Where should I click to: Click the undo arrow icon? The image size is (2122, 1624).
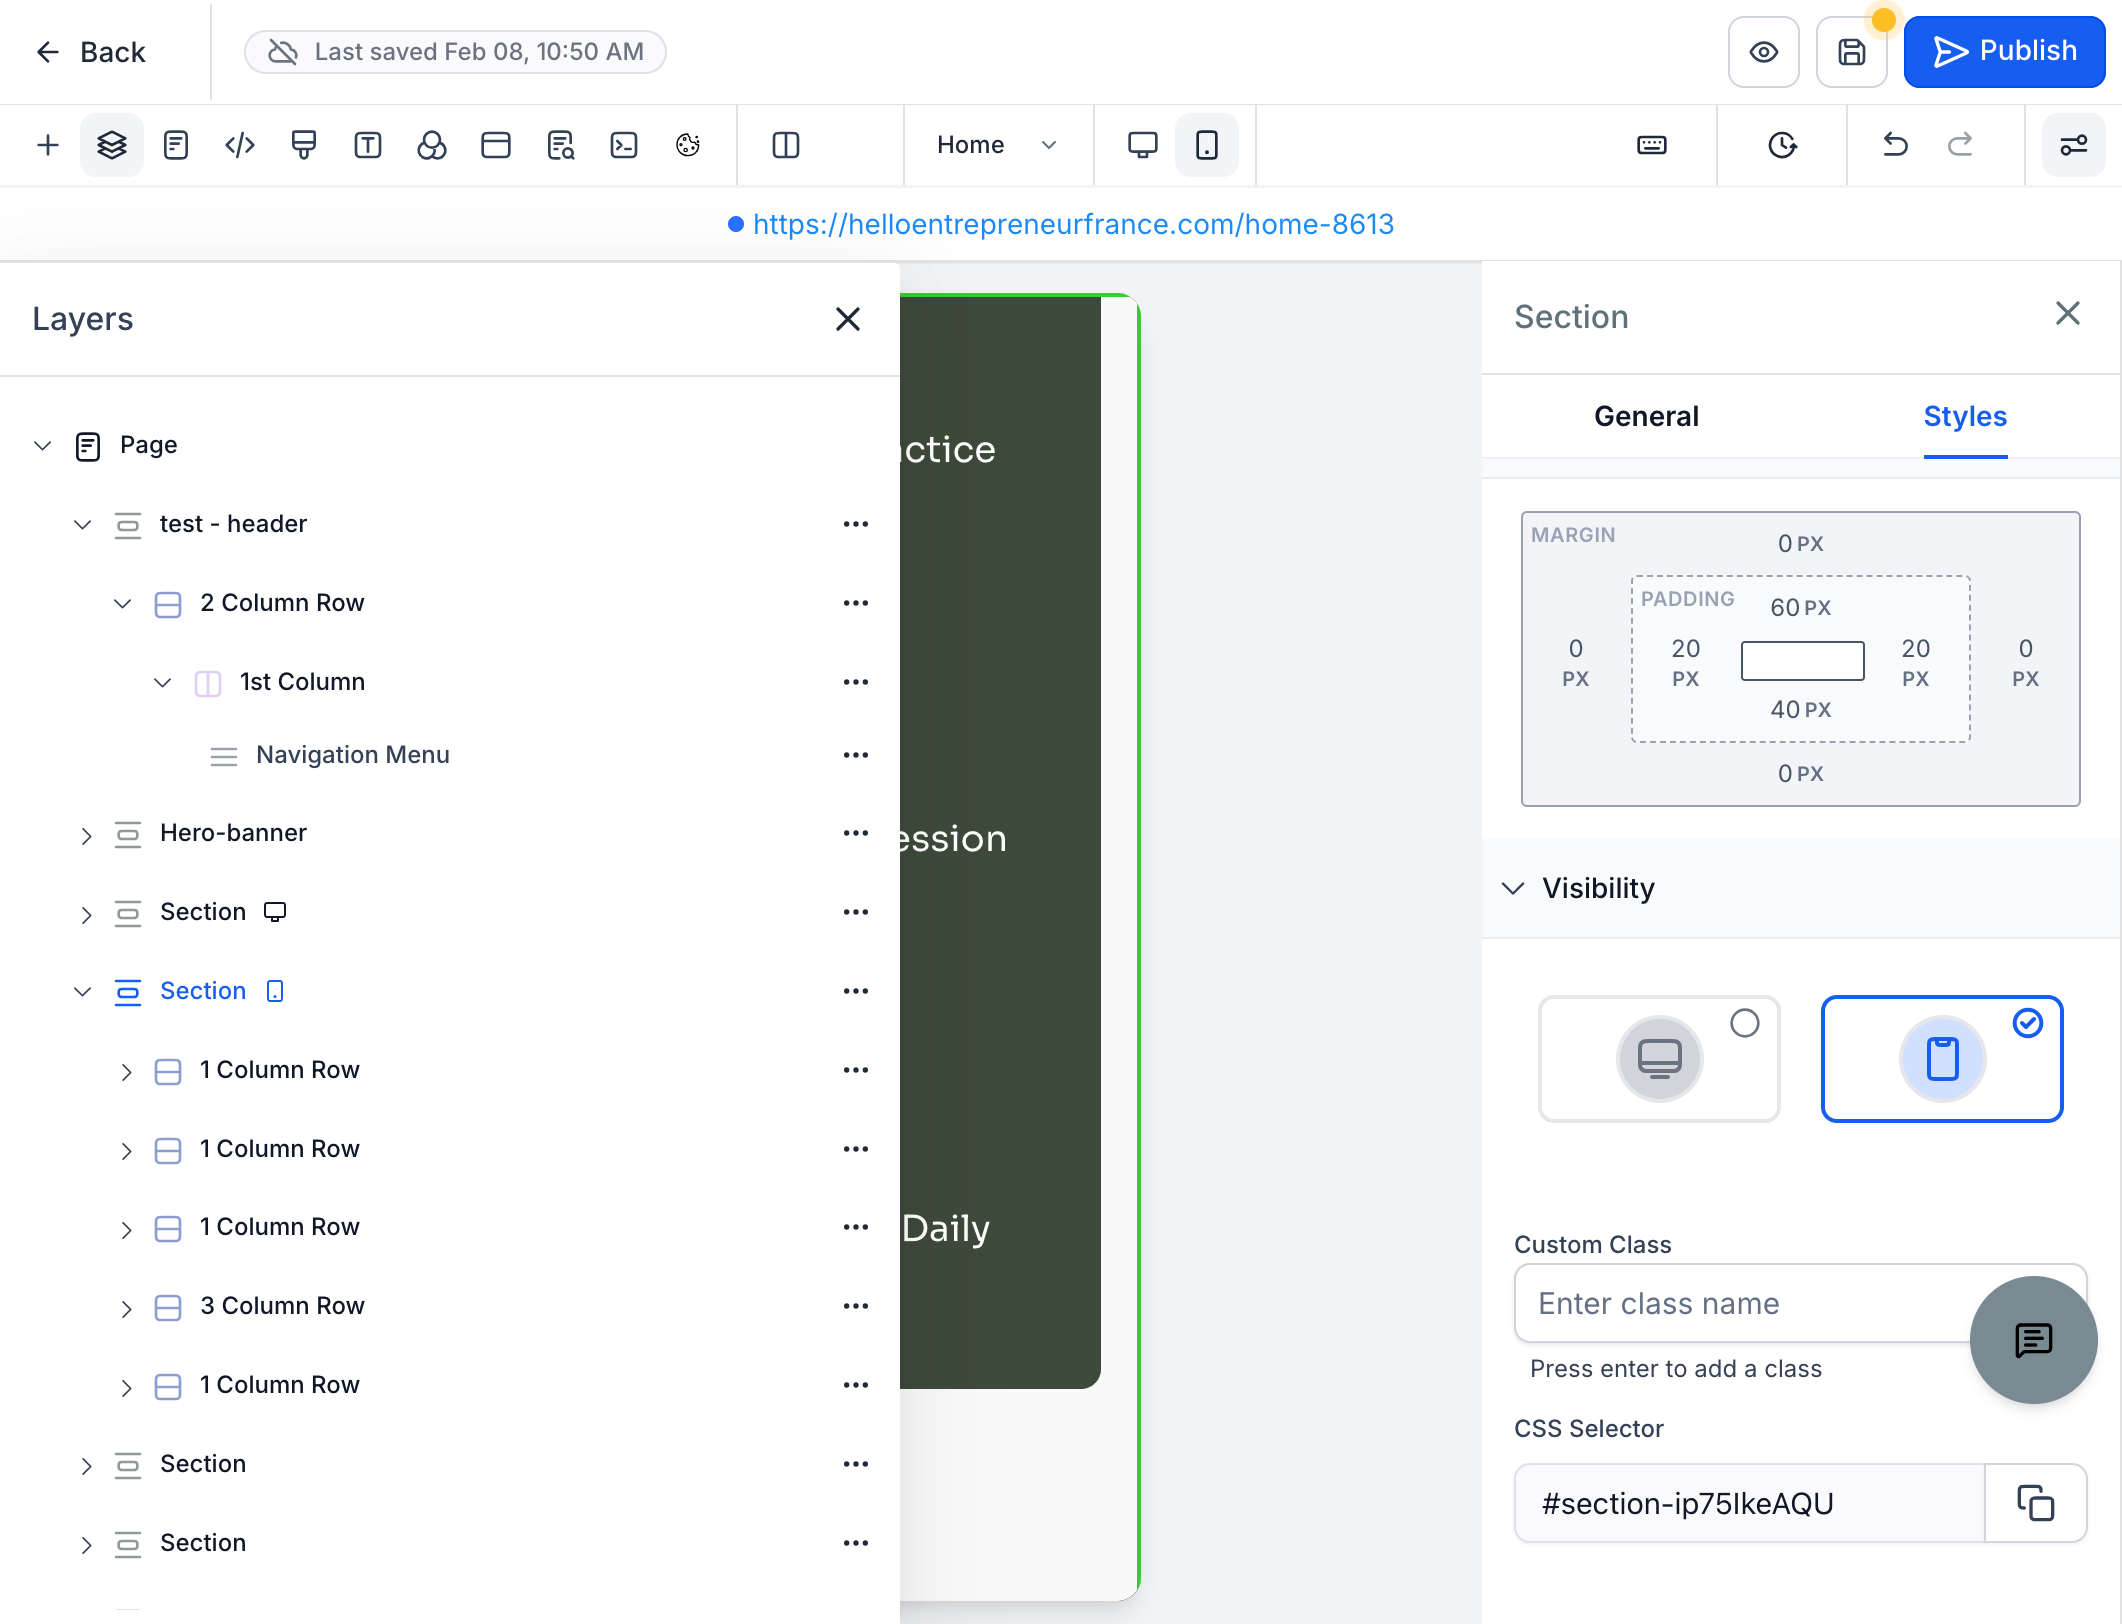1895,145
